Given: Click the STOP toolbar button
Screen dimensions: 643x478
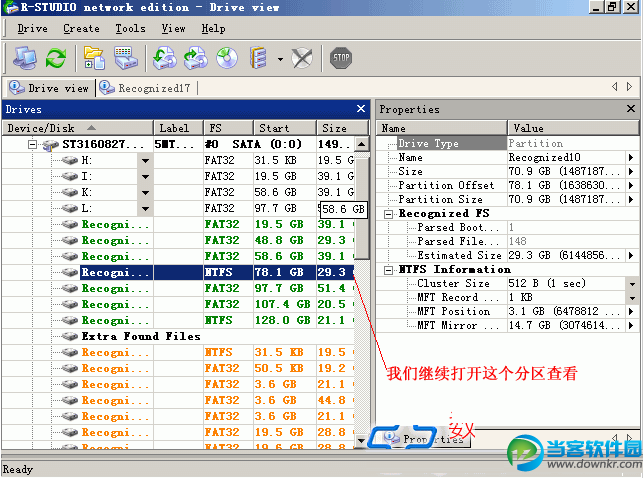Looking at the screenshot, I should (x=341, y=58).
